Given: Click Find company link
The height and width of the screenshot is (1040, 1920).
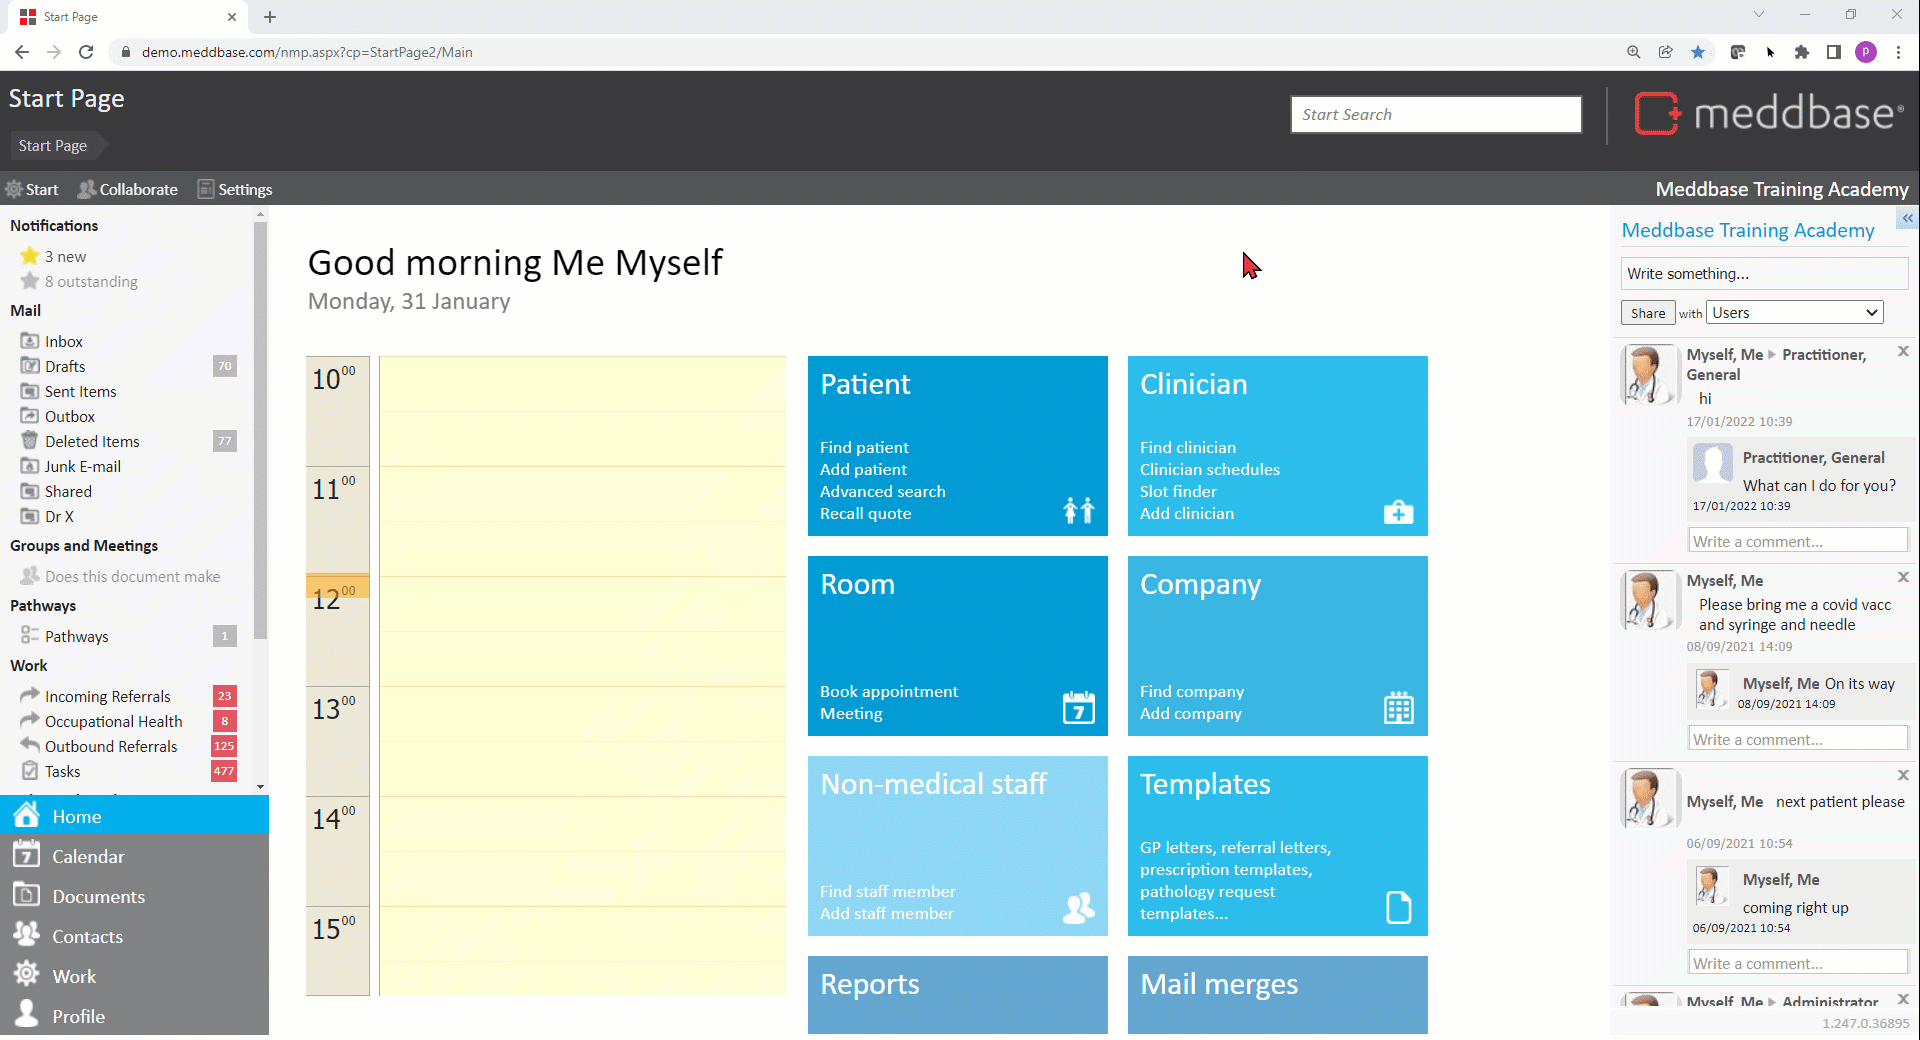Looking at the screenshot, I should coord(1192,691).
